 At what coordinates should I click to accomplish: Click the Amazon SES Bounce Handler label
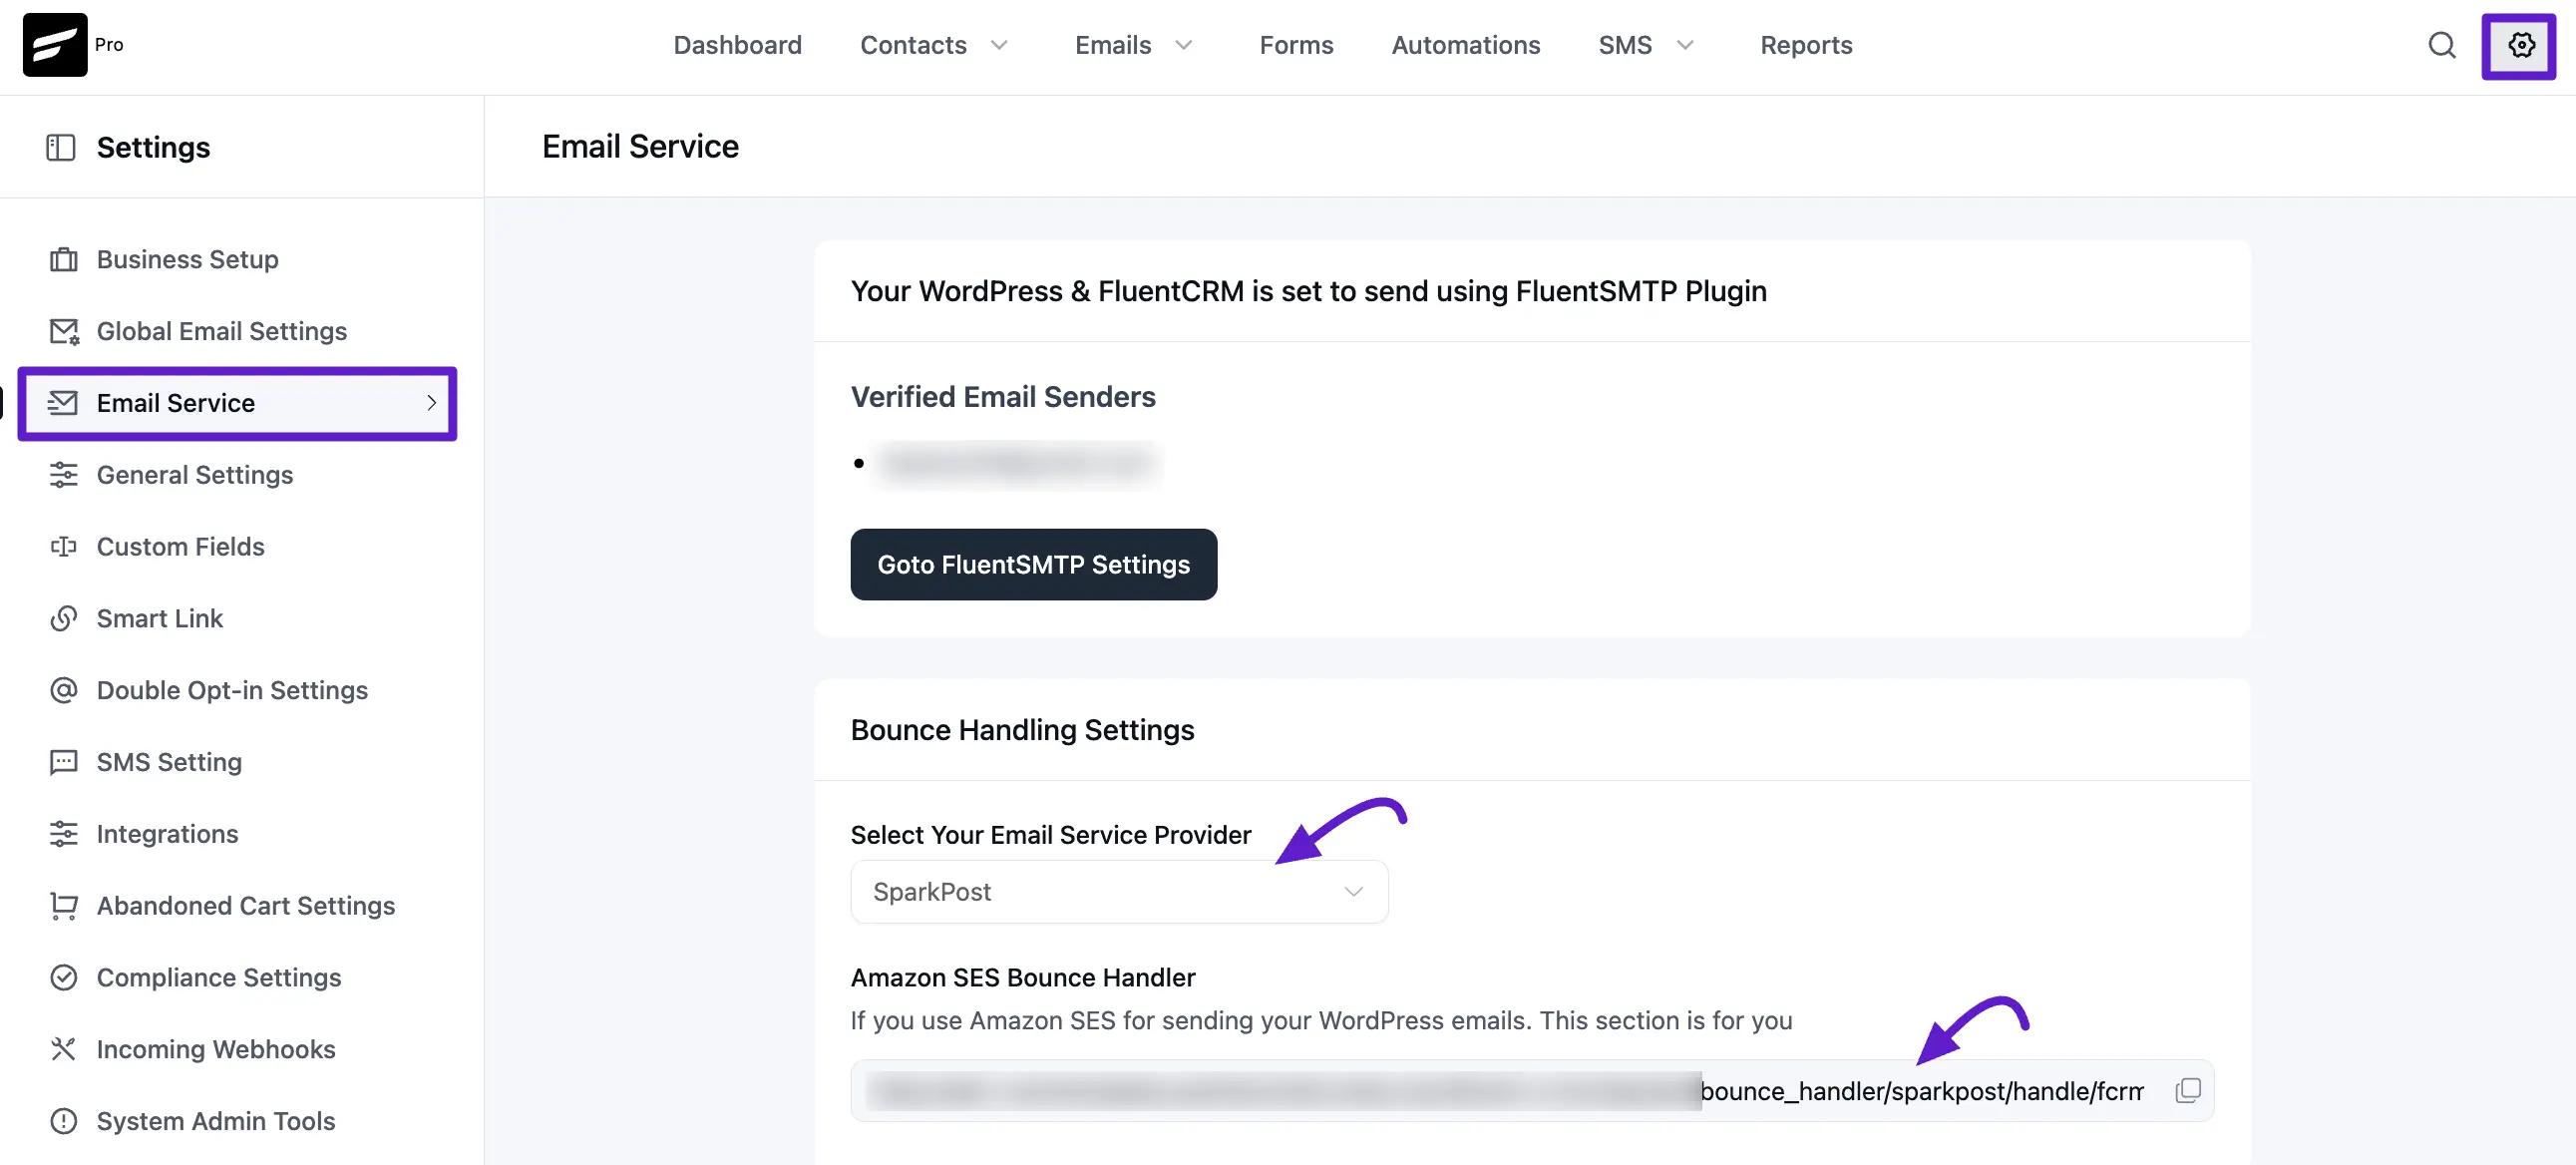point(1023,978)
